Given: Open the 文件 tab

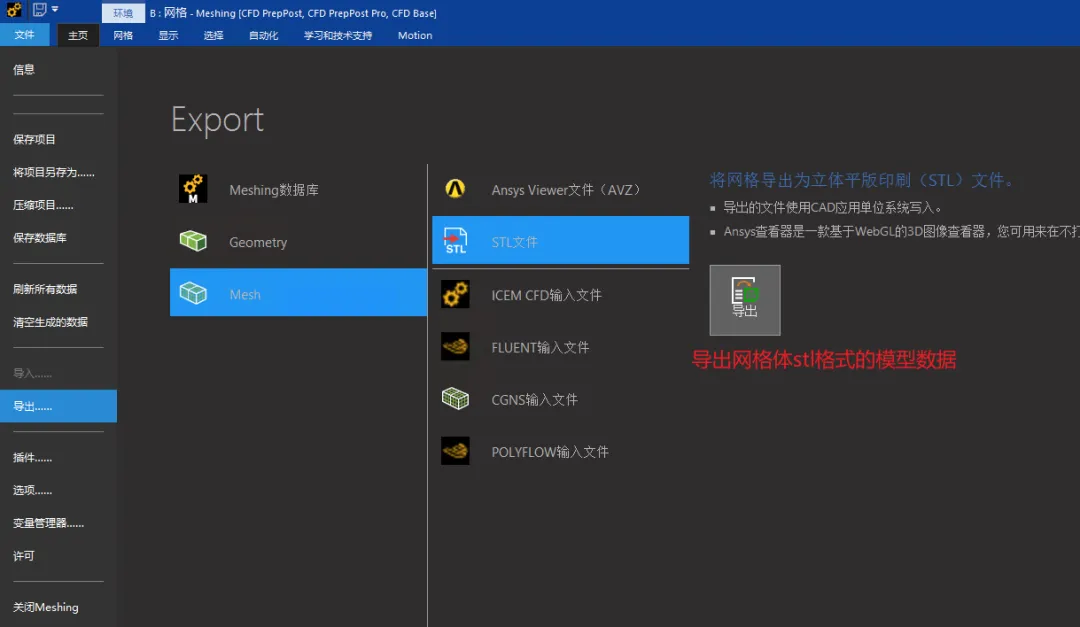Looking at the screenshot, I should pyautogui.click(x=24, y=35).
